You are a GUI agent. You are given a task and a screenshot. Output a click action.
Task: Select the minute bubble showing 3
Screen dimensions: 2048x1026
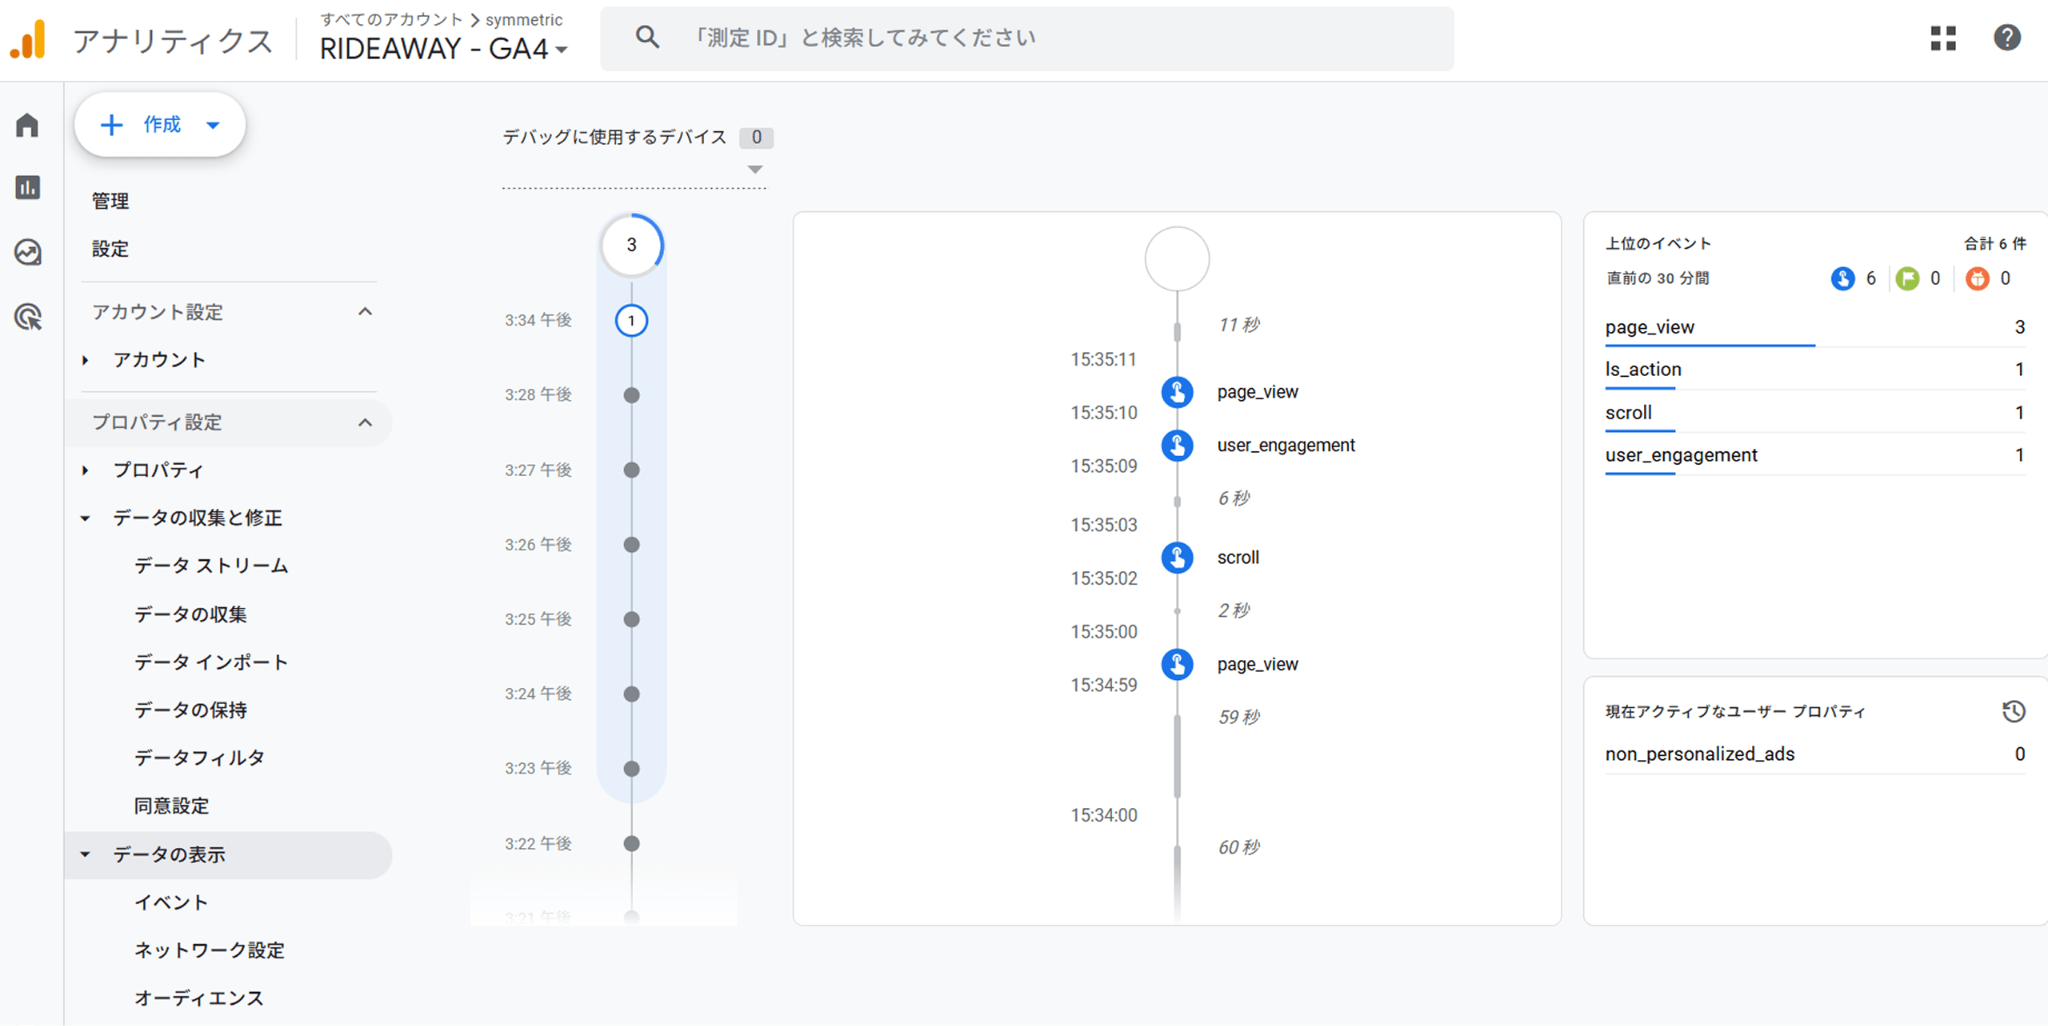[631, 245]
